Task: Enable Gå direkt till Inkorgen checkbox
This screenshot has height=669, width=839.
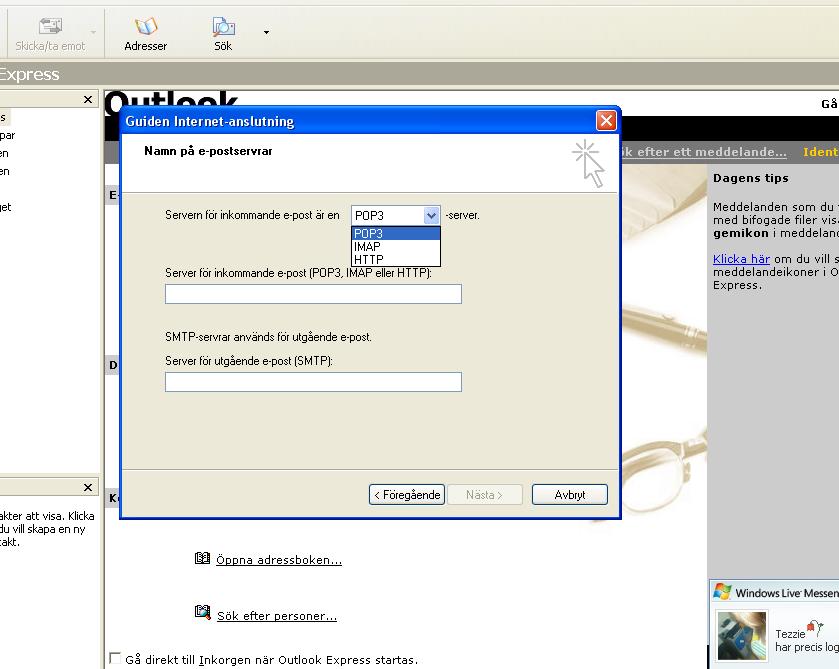Action: click(115, 658)
